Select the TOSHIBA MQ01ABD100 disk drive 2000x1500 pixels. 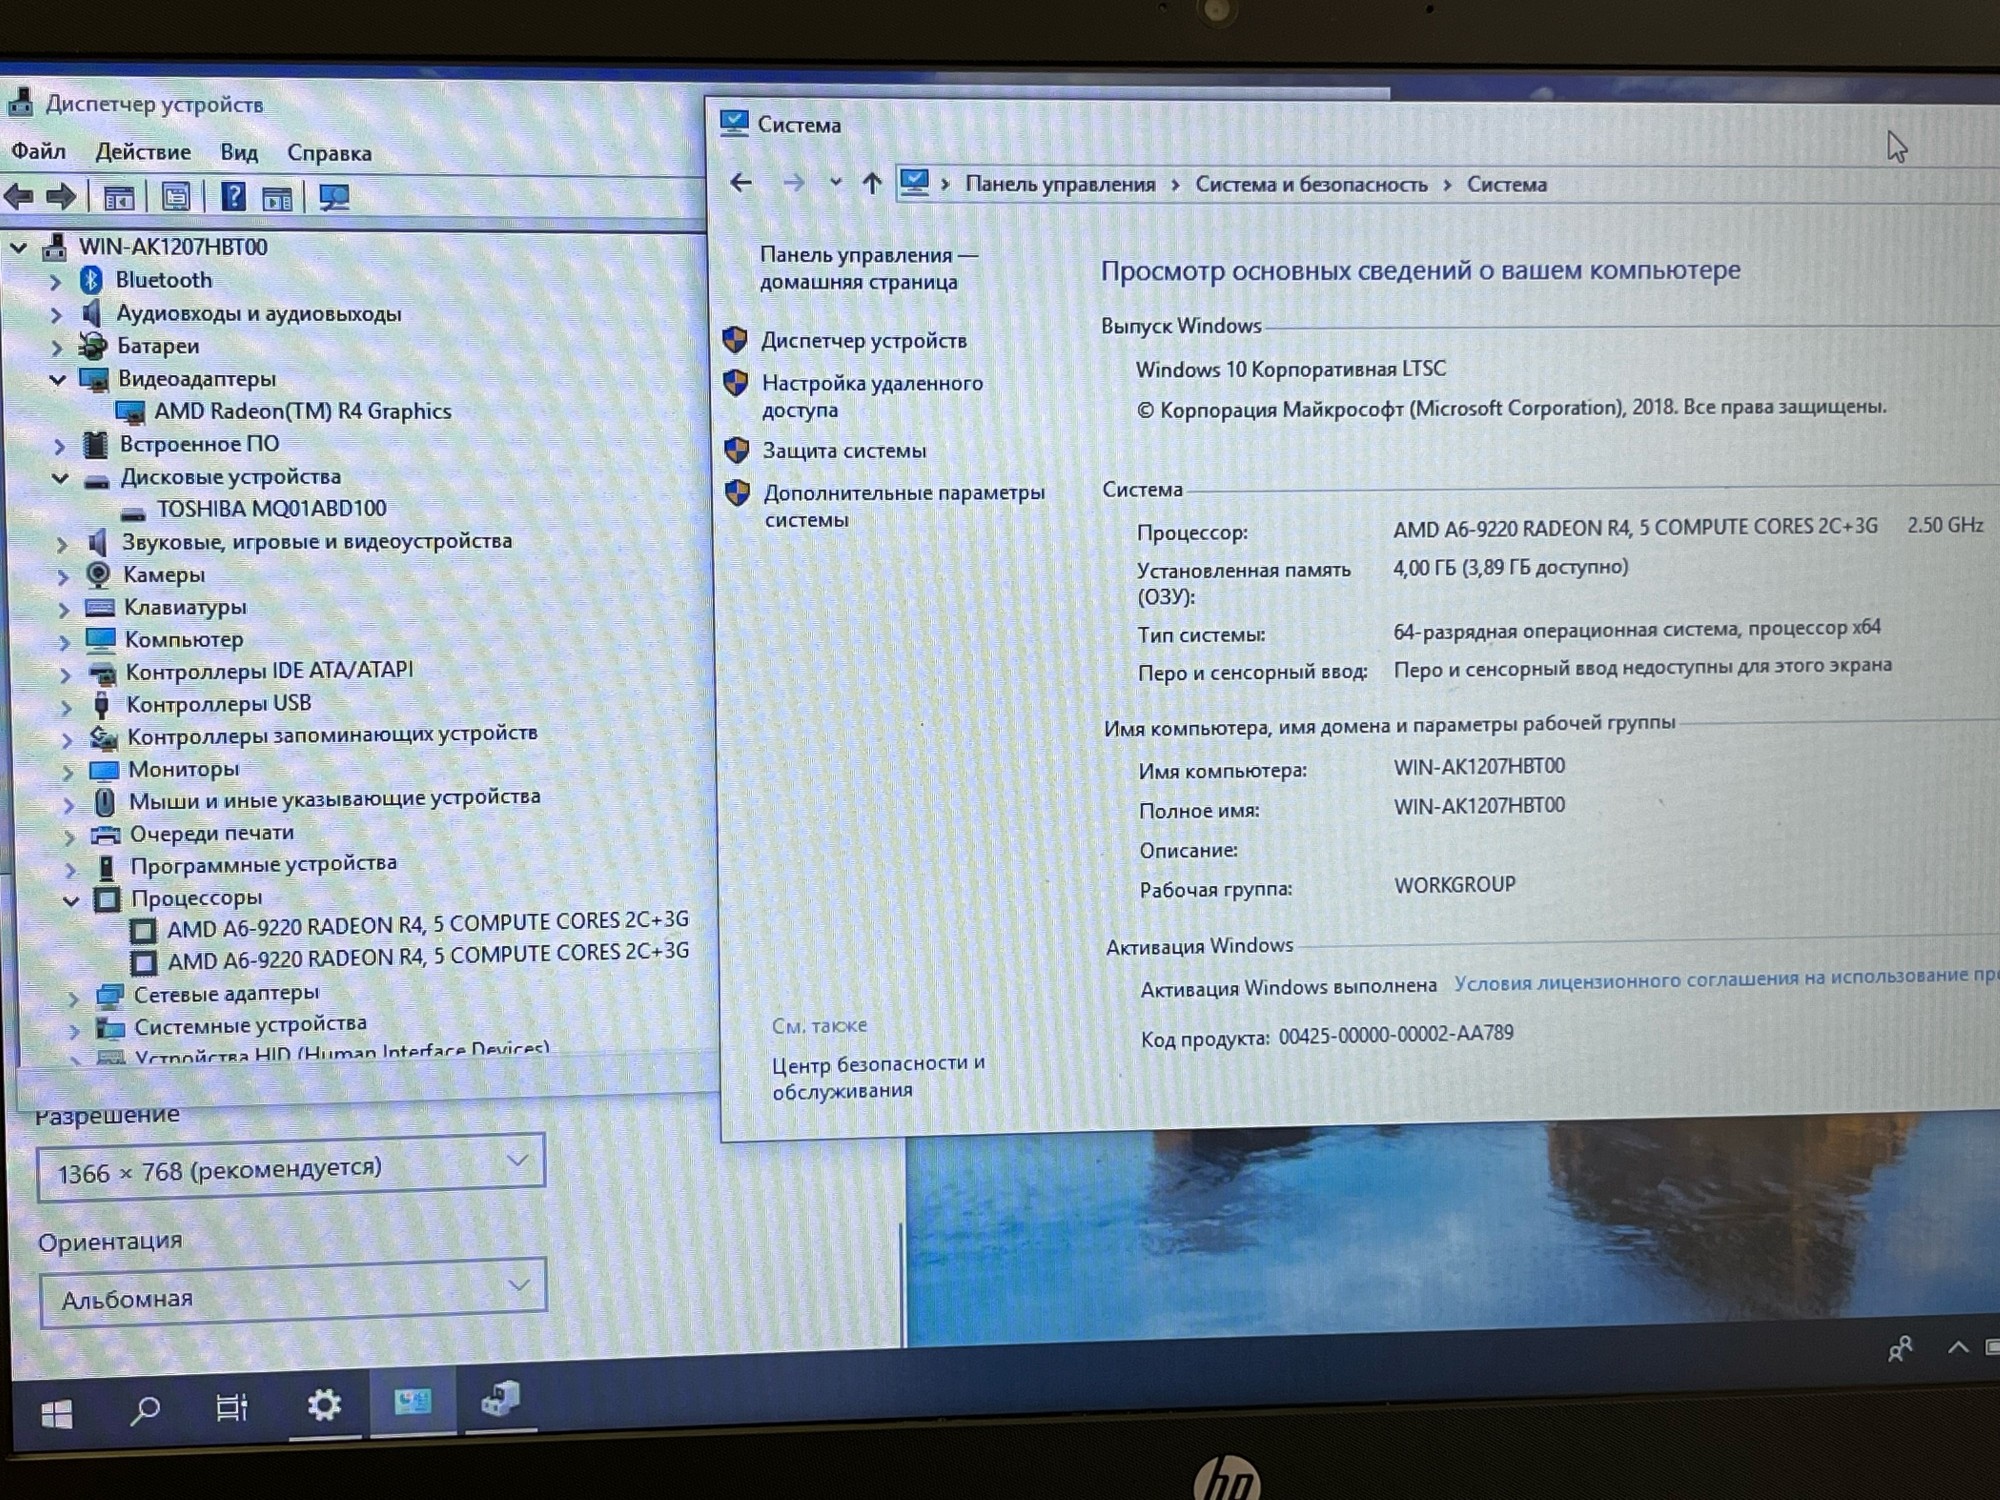271,509
